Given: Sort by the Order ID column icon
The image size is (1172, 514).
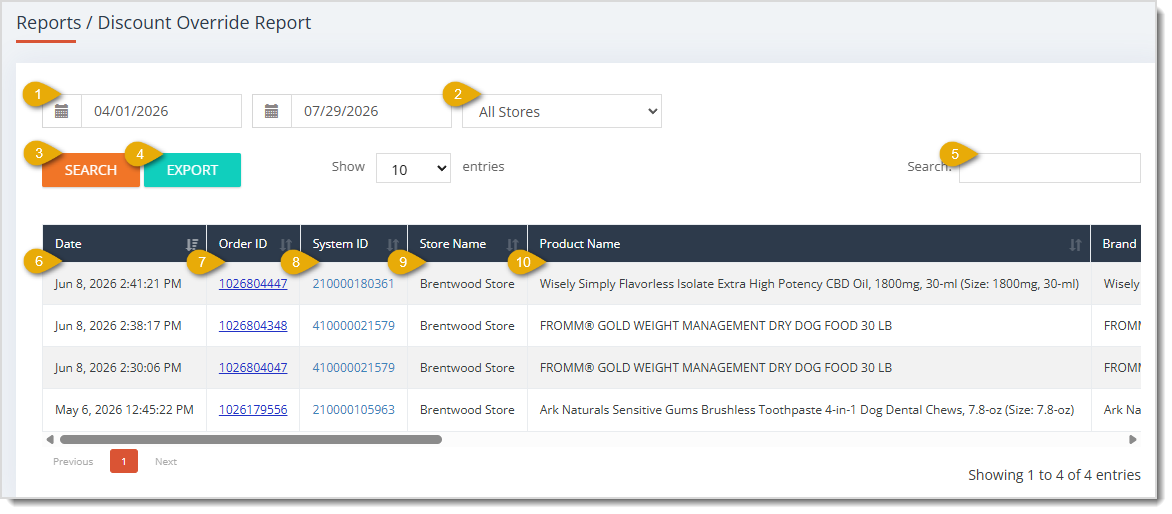Looking at the screenshot, I should click(x=286, y=244).
